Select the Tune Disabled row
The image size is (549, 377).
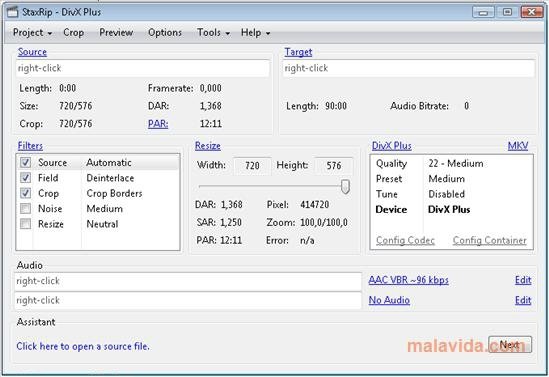click(452, 194)
